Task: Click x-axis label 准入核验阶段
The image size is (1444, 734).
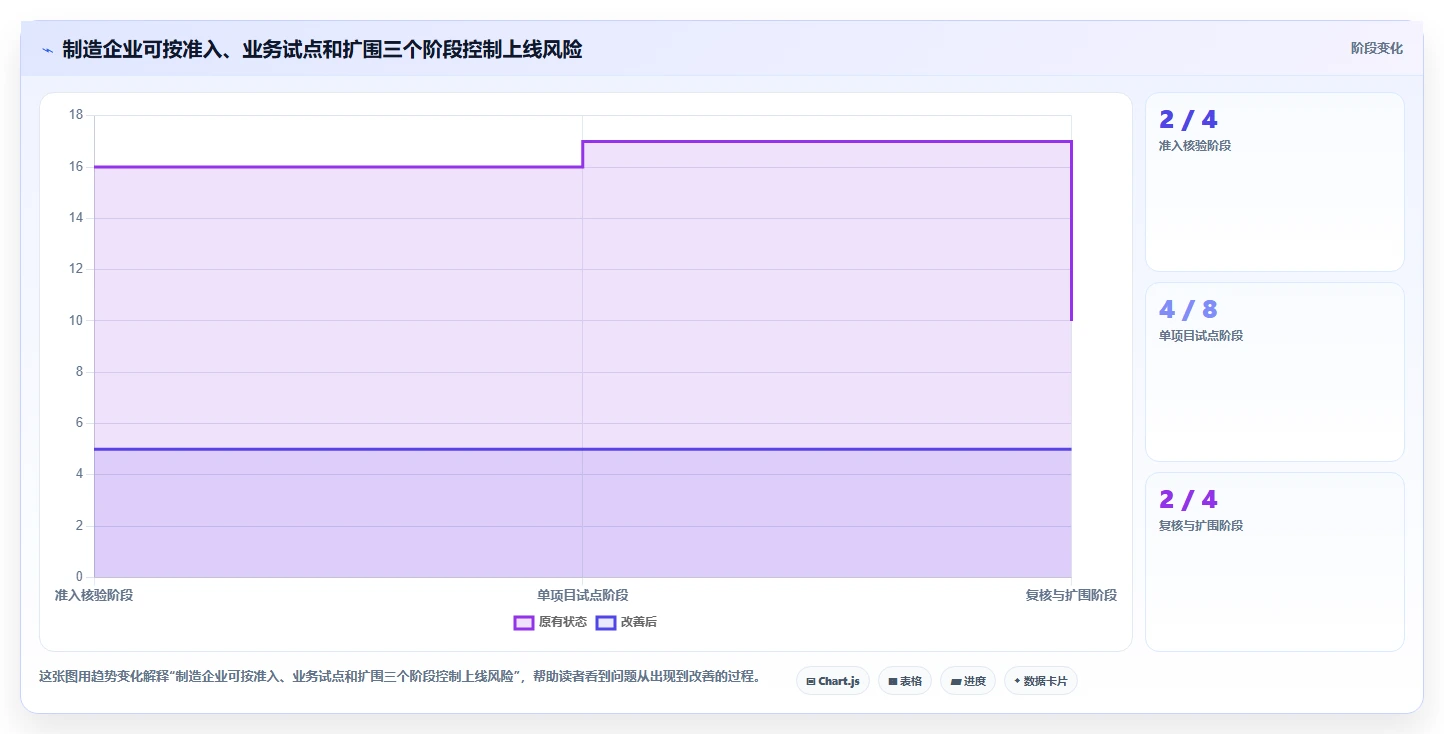Action: (x=94, y=595)
